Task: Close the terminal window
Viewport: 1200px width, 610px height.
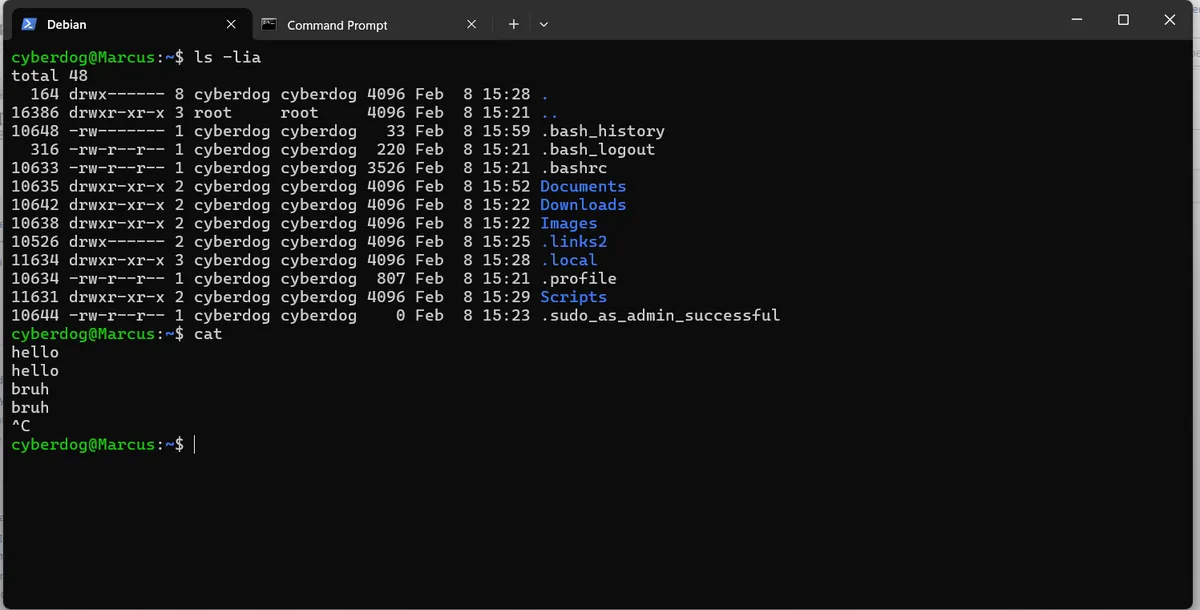Action: (x=1169, y=20)
